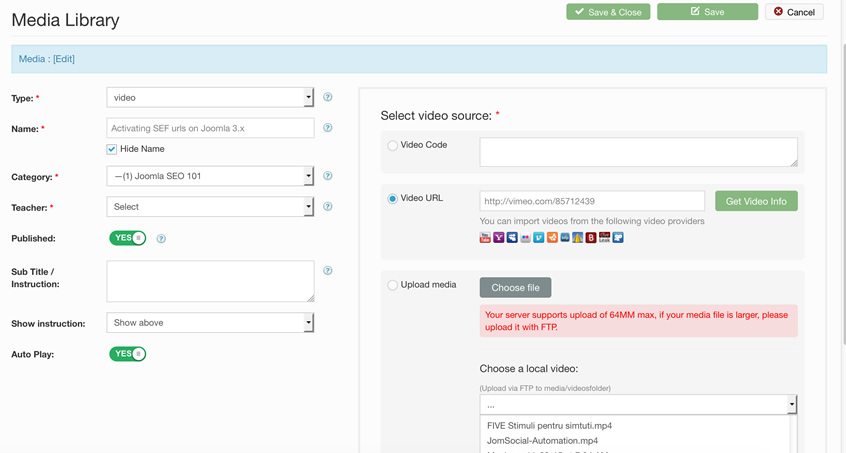Click the Upload via FTP hint text
This screenshot has height=453, width=846.
[545, 388]
